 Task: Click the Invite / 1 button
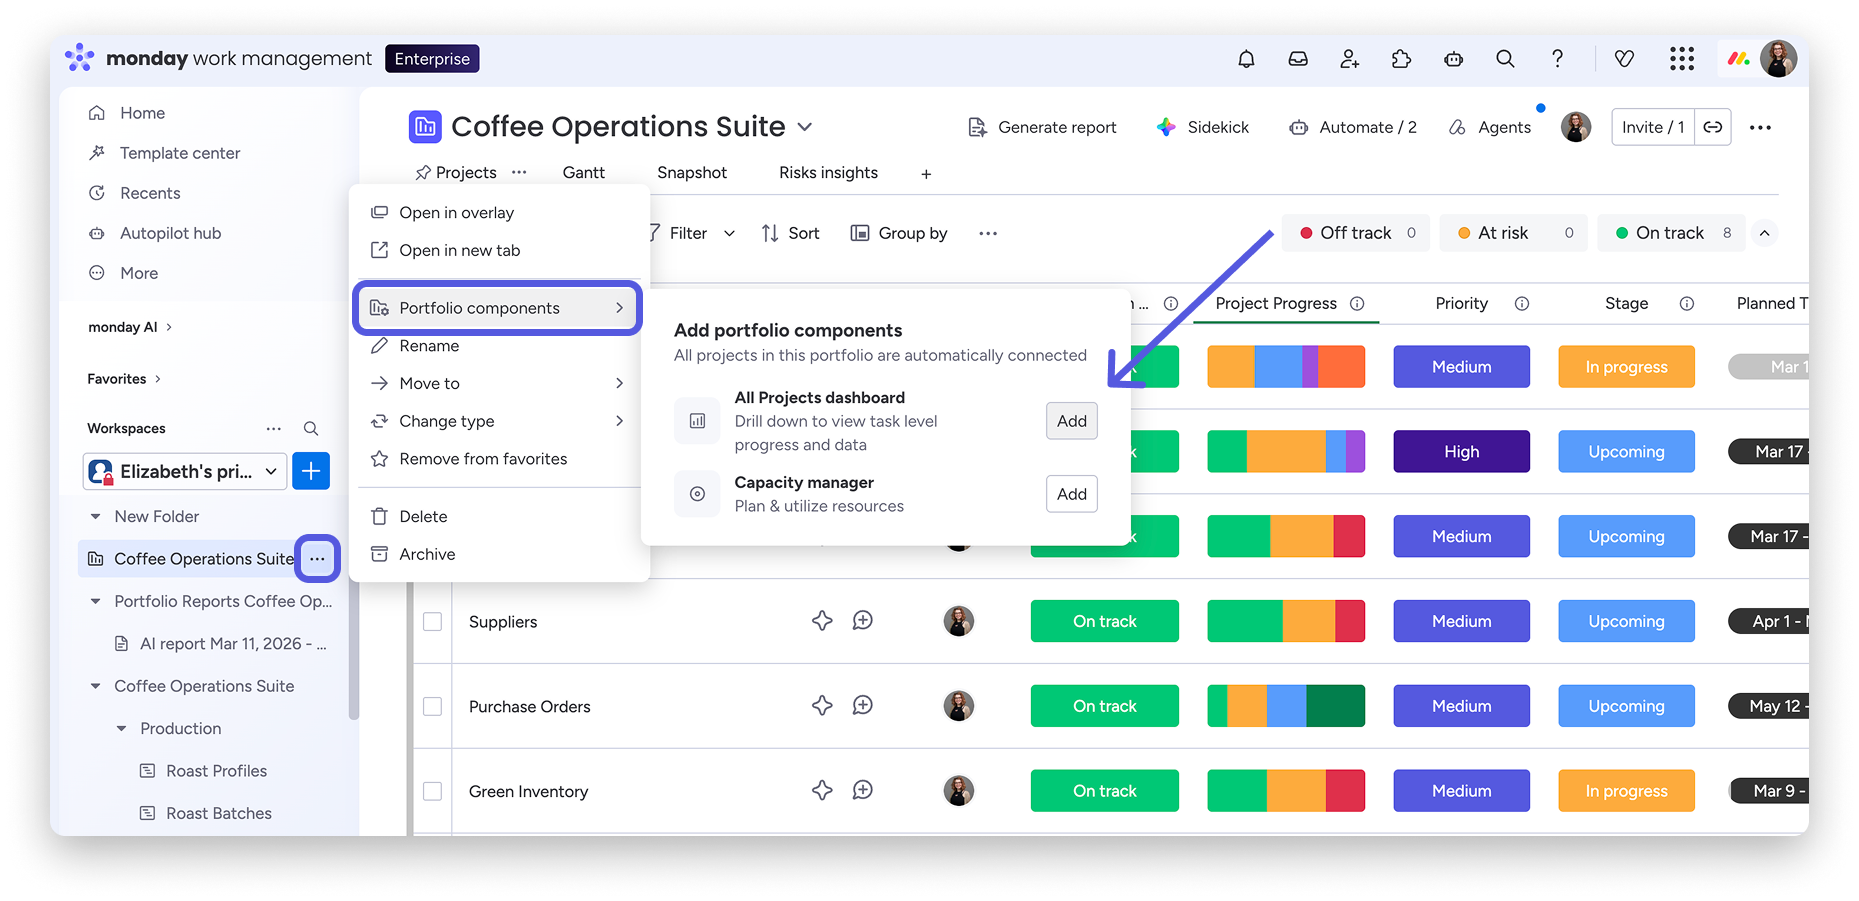[1653, 127]
